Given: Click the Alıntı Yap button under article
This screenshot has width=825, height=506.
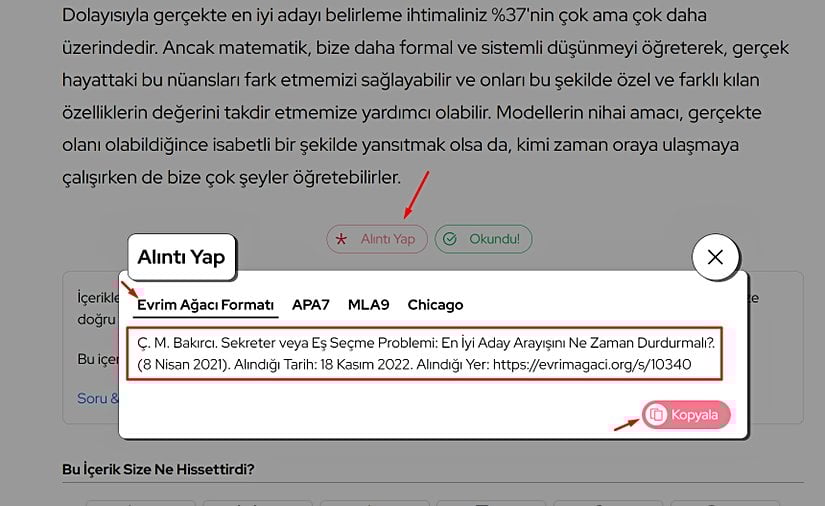Looking at the screenshot, I should (377, 239).
